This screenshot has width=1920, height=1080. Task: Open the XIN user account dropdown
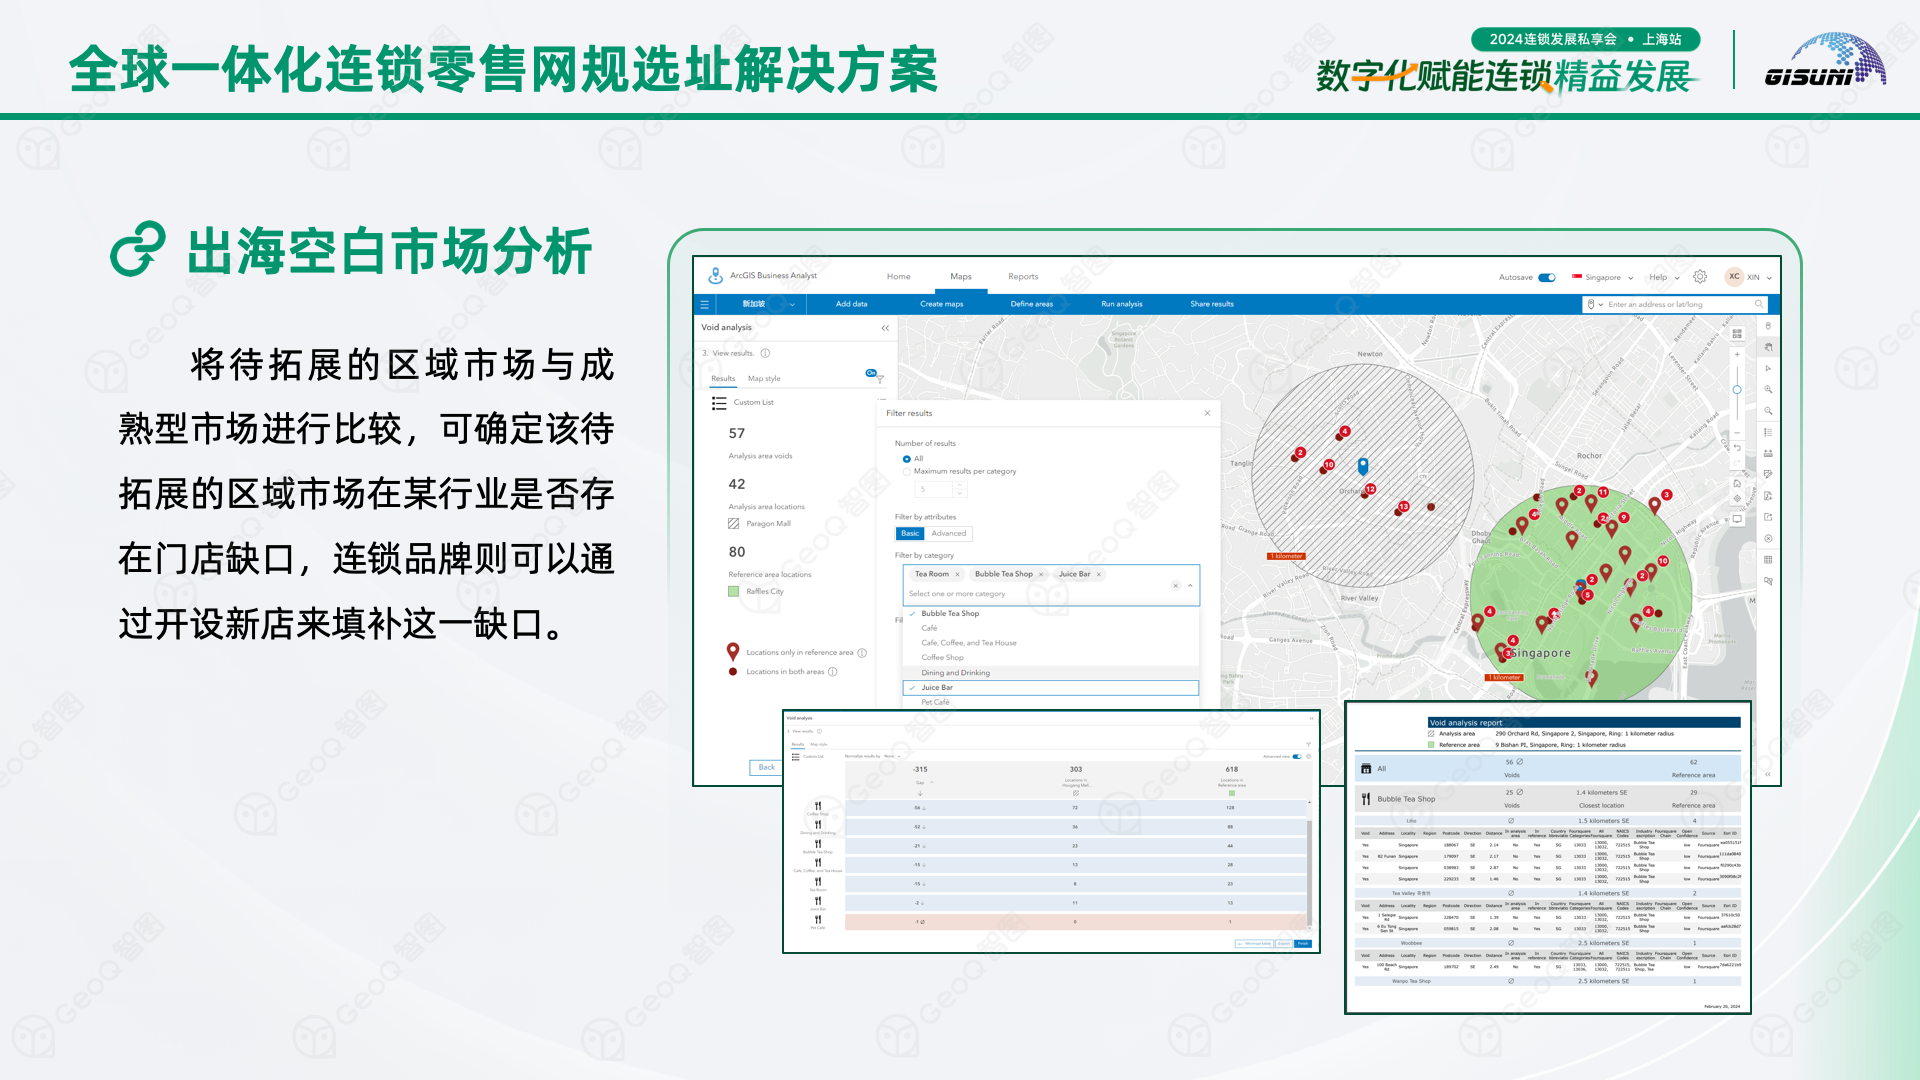point(1750,277)
